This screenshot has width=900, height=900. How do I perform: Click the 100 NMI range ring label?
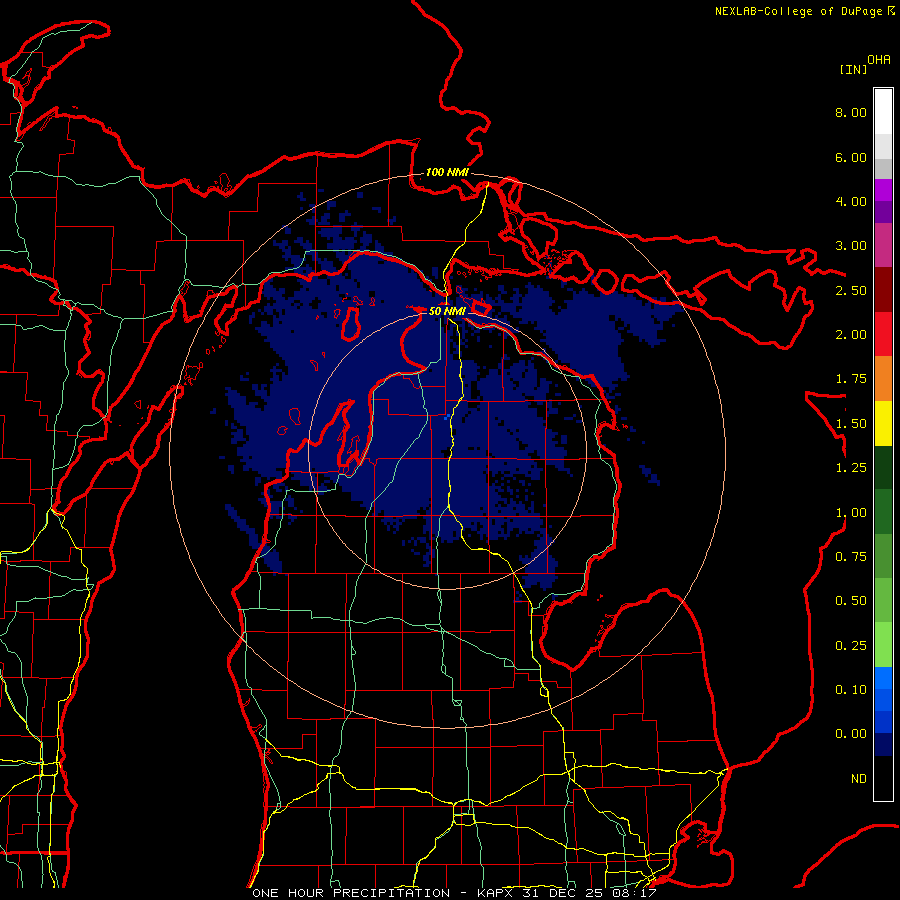coord(447,172)
